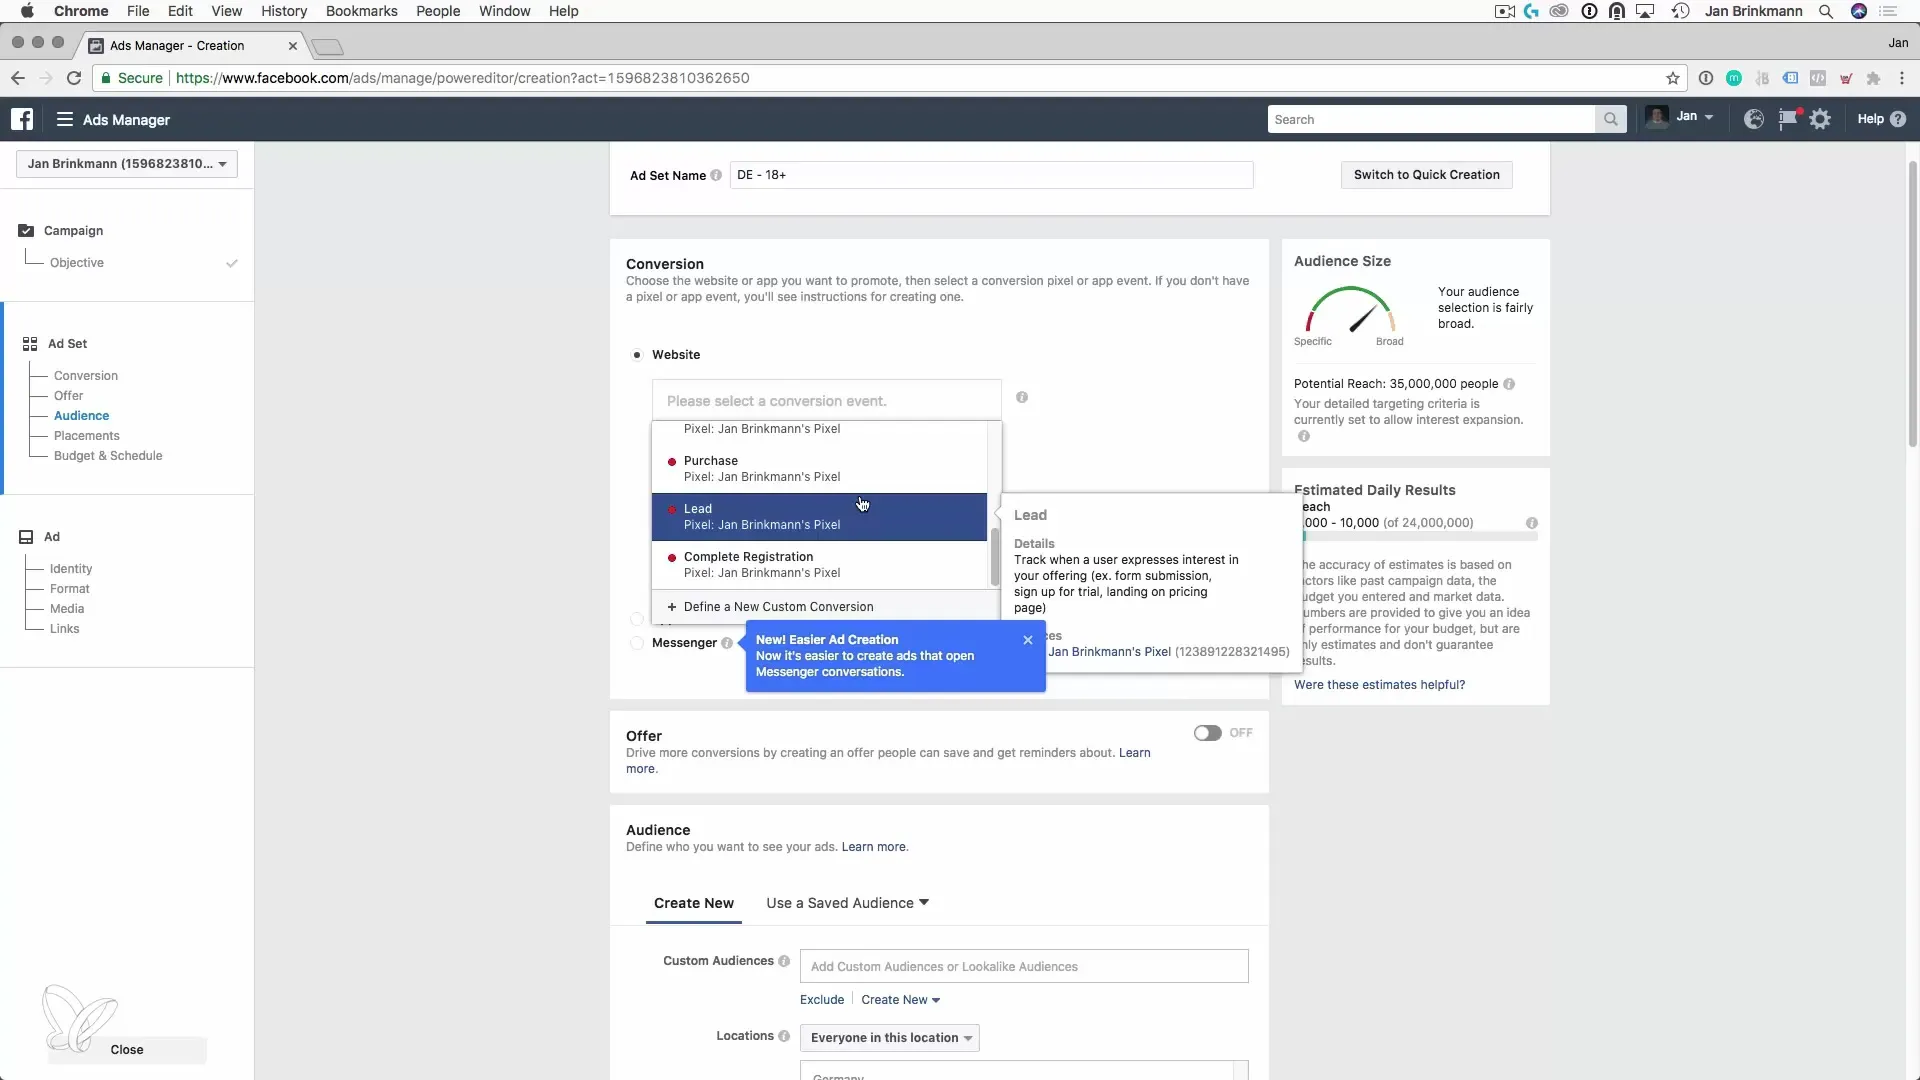This screenshot has height=1080, width=1920.
Task: Click info icon by estimated reach range
Action: 1532,523
